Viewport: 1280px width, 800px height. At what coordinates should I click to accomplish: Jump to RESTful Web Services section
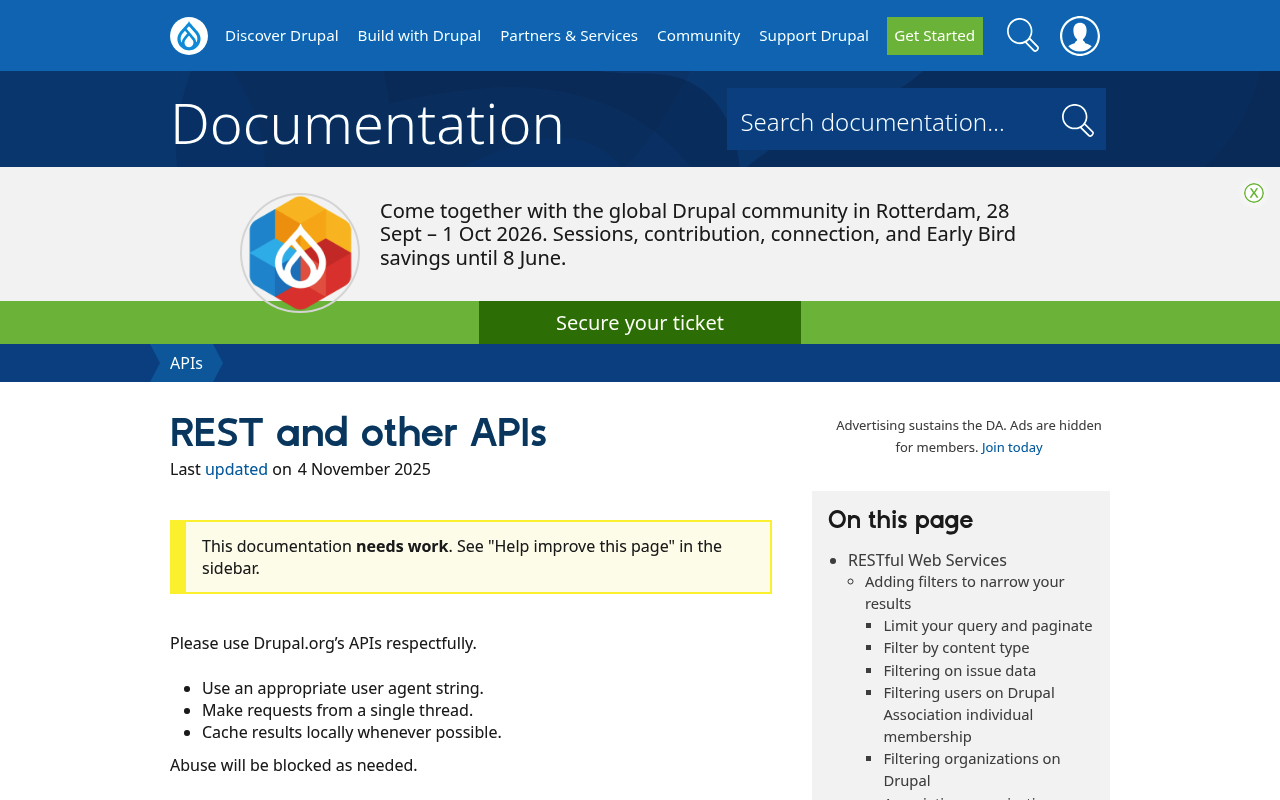tap(927, 560)
